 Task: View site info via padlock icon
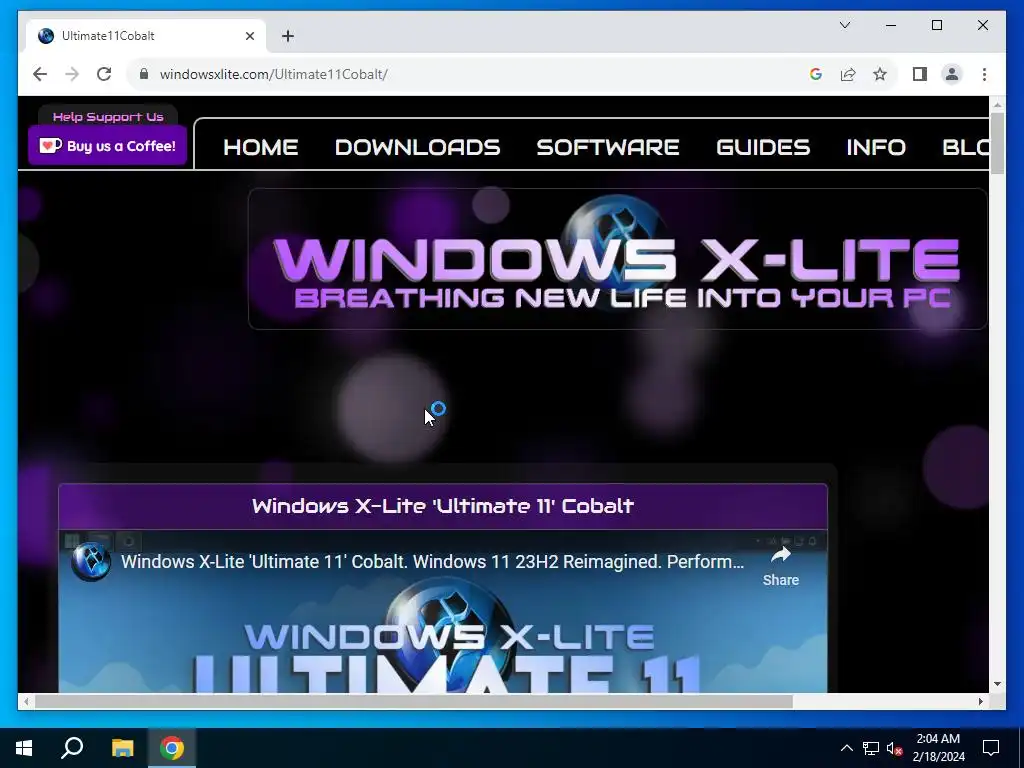pyautogui.click(x=144, y=74)
